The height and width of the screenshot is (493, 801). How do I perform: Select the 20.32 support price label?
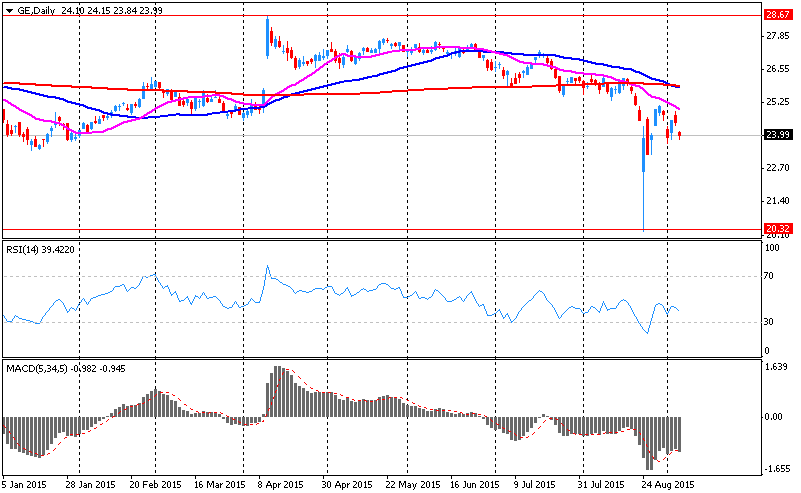[778, 228]
